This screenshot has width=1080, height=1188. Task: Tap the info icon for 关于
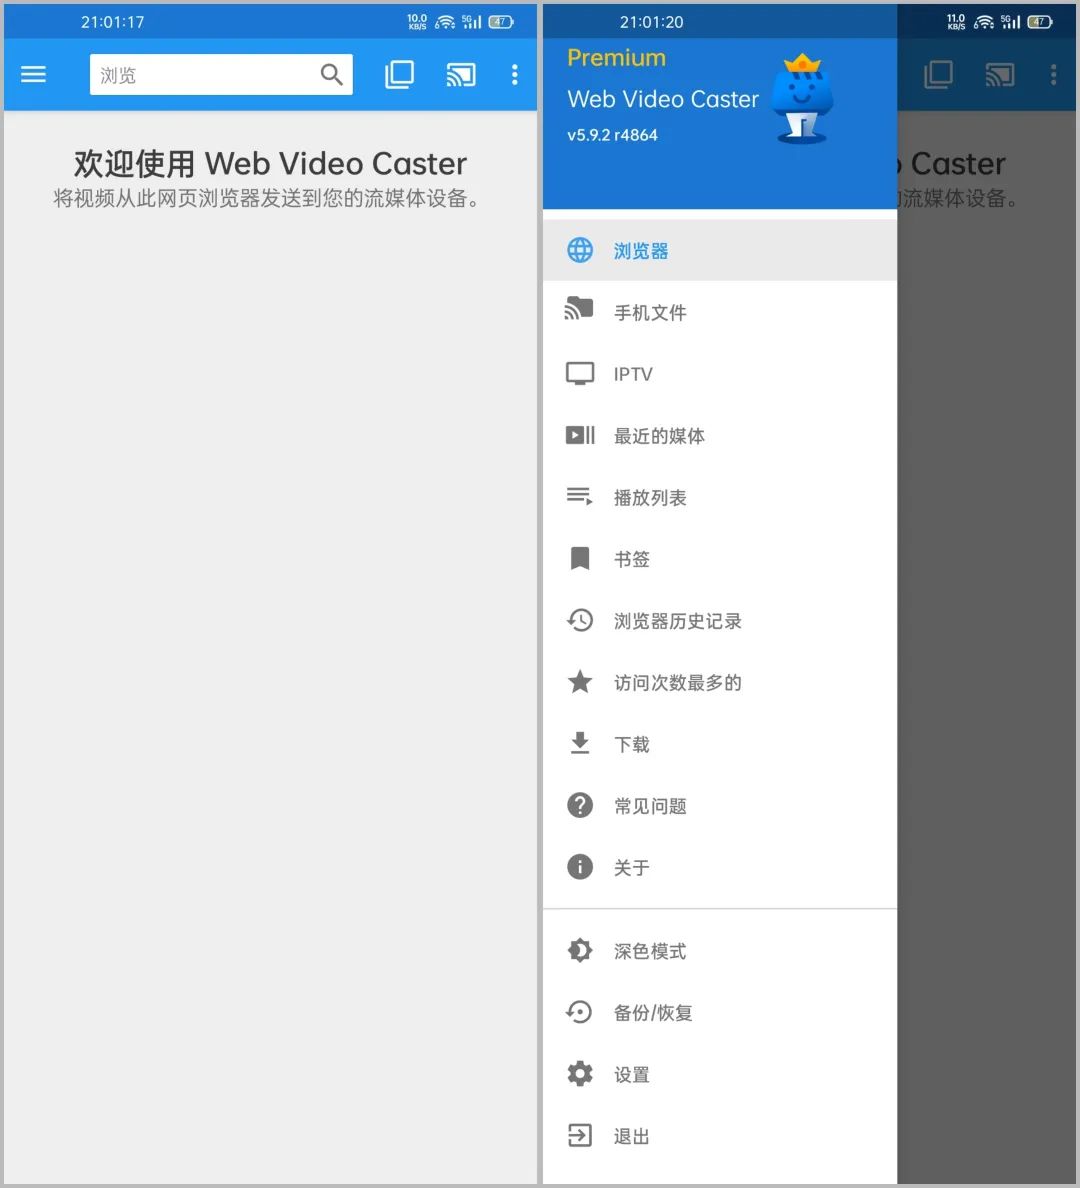point(580,866)
